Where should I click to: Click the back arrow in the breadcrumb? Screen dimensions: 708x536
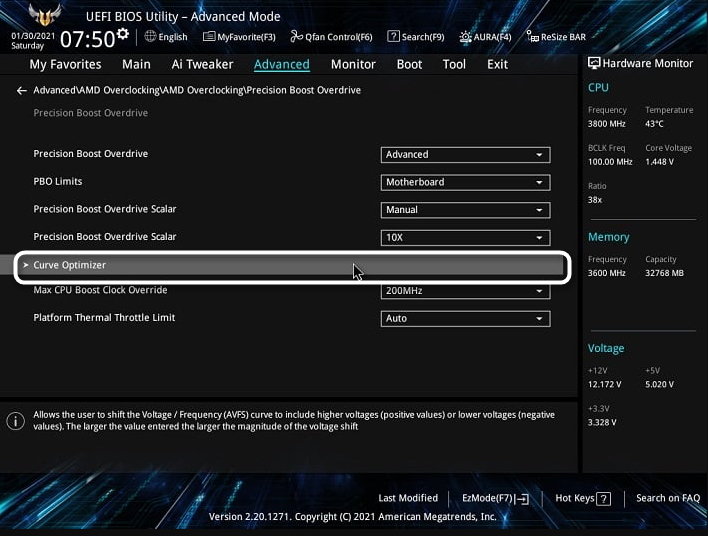21,91
